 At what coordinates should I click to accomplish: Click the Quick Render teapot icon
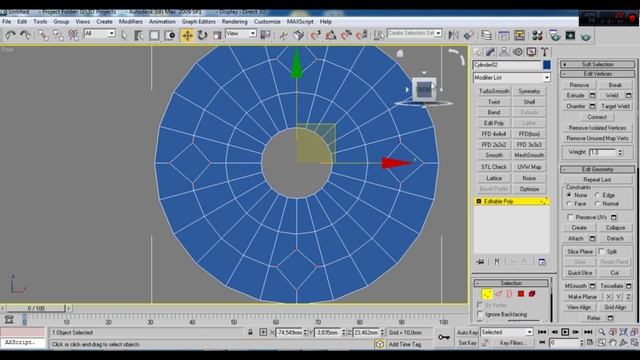(x=586, y=36)
